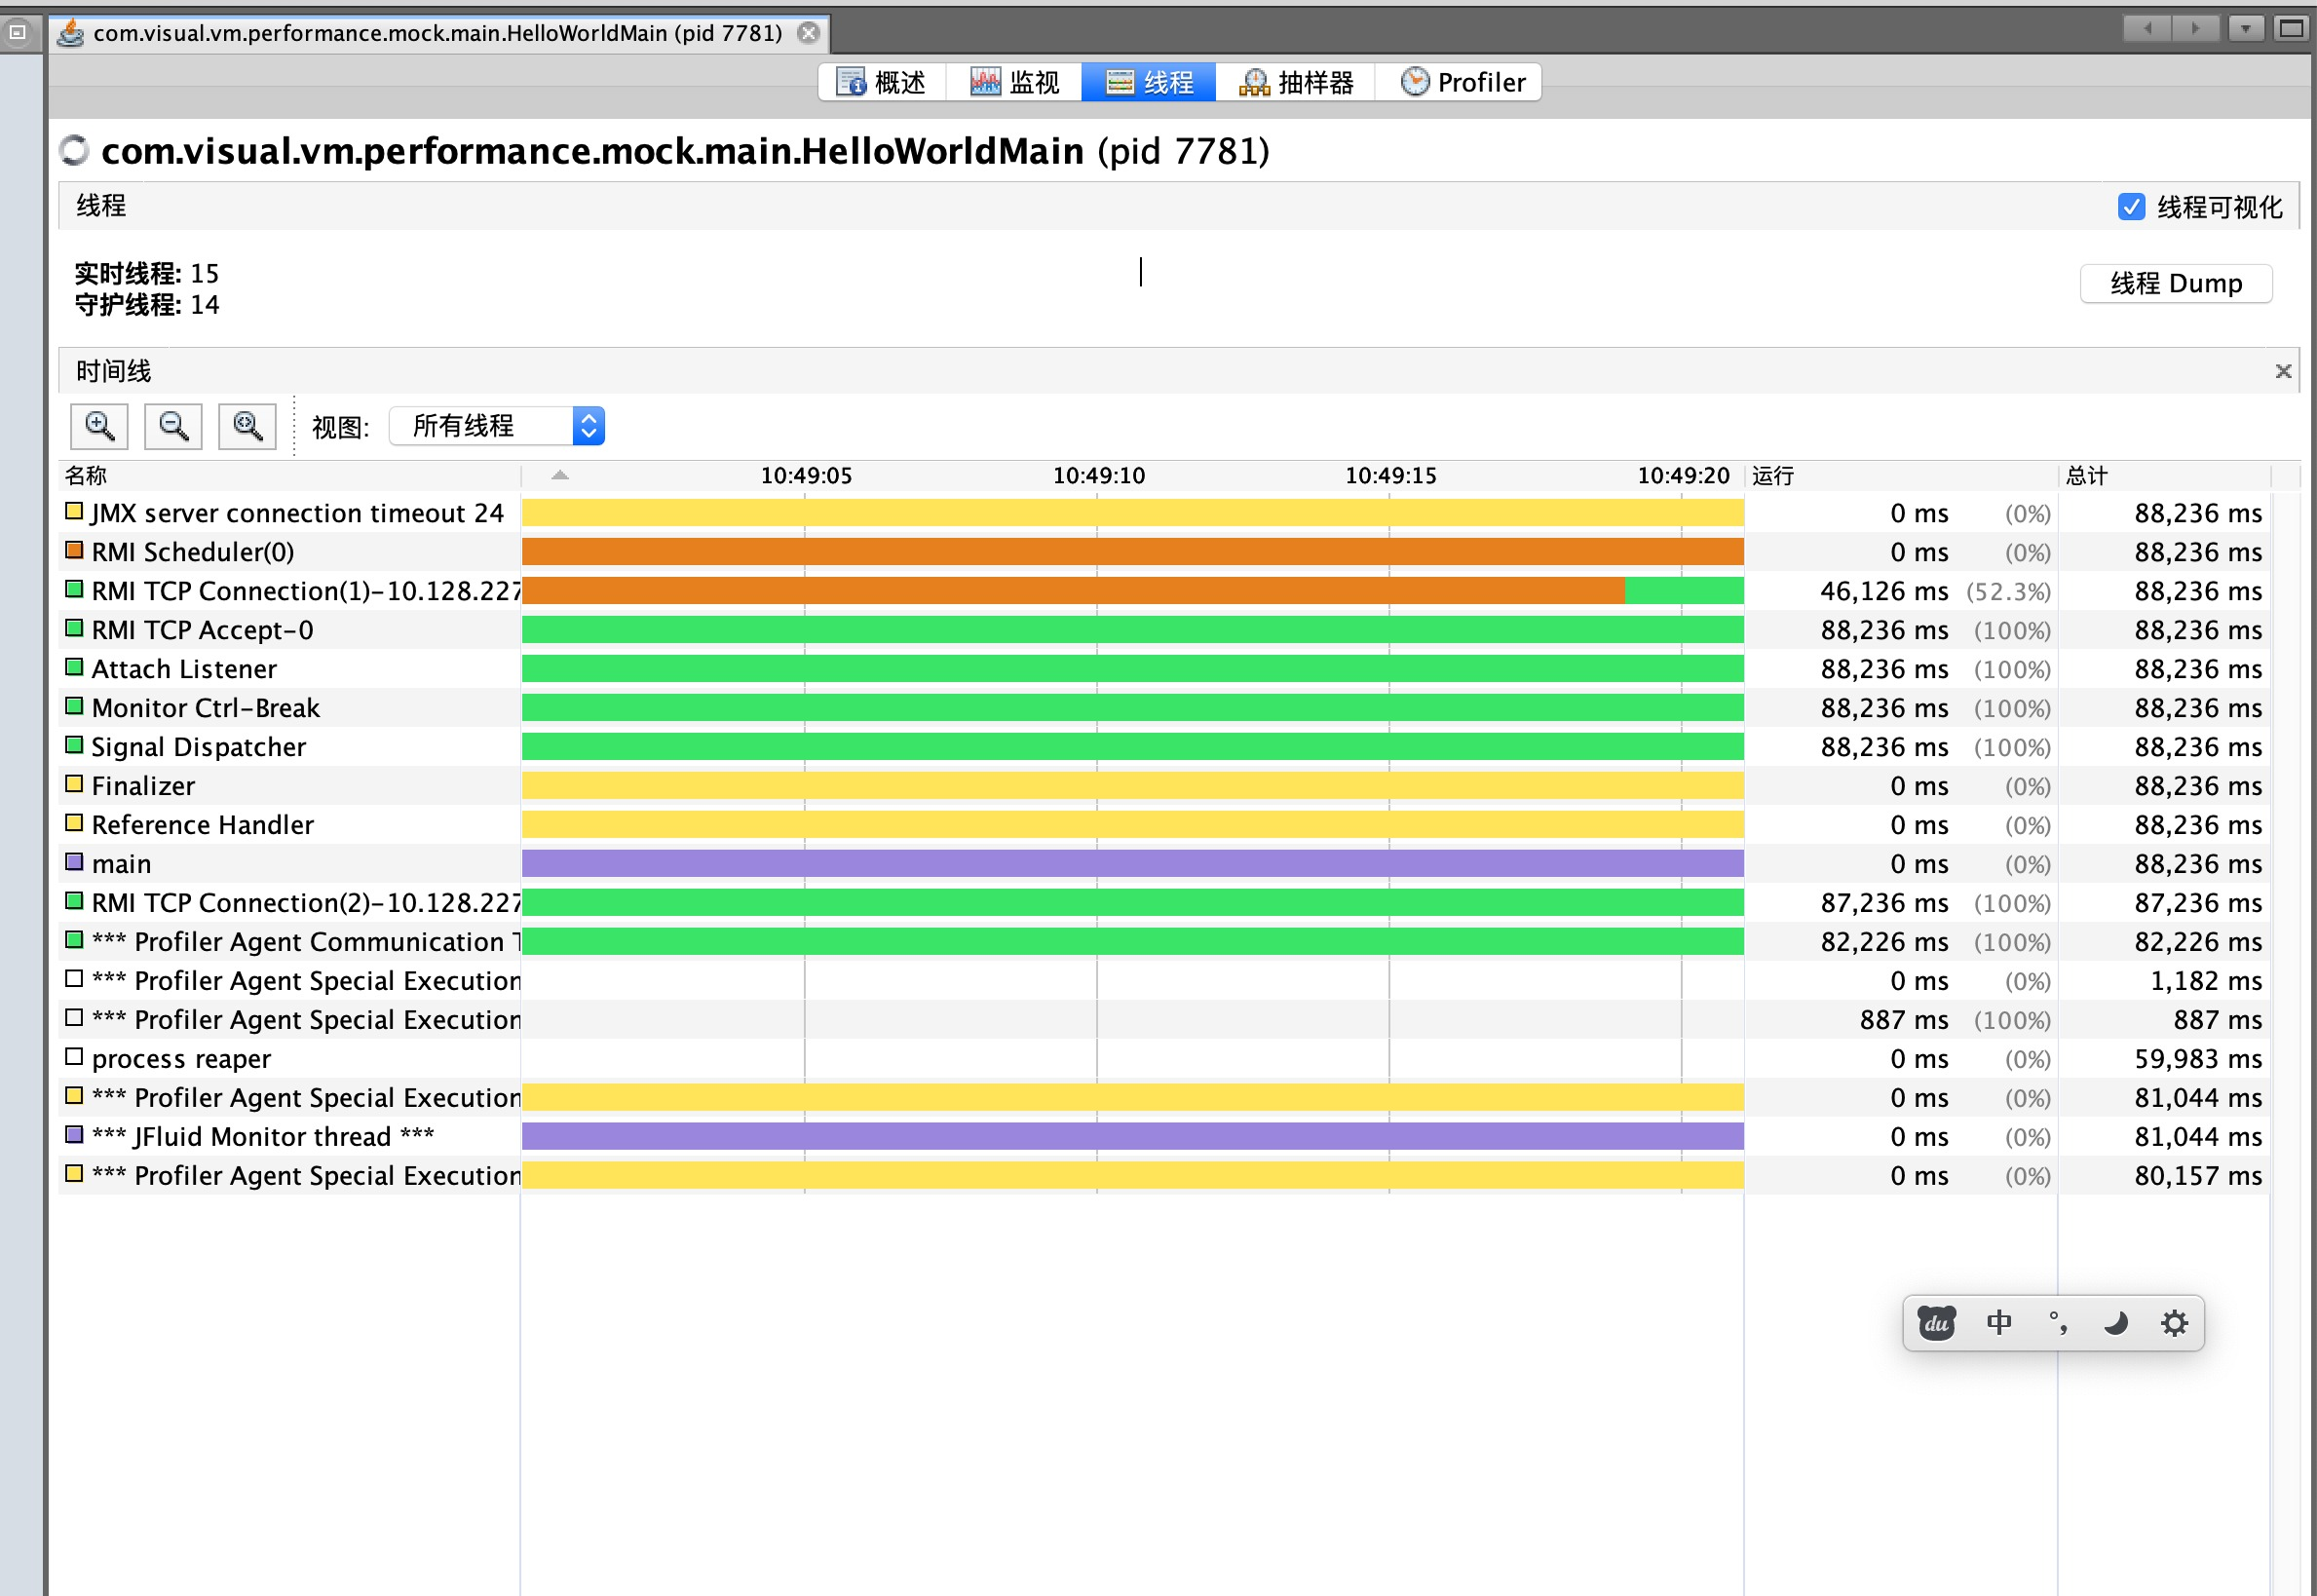2317x1596 pixels.
Task: Click the purple timeline bar of the main thread
Action: [x=1132, y=864]
